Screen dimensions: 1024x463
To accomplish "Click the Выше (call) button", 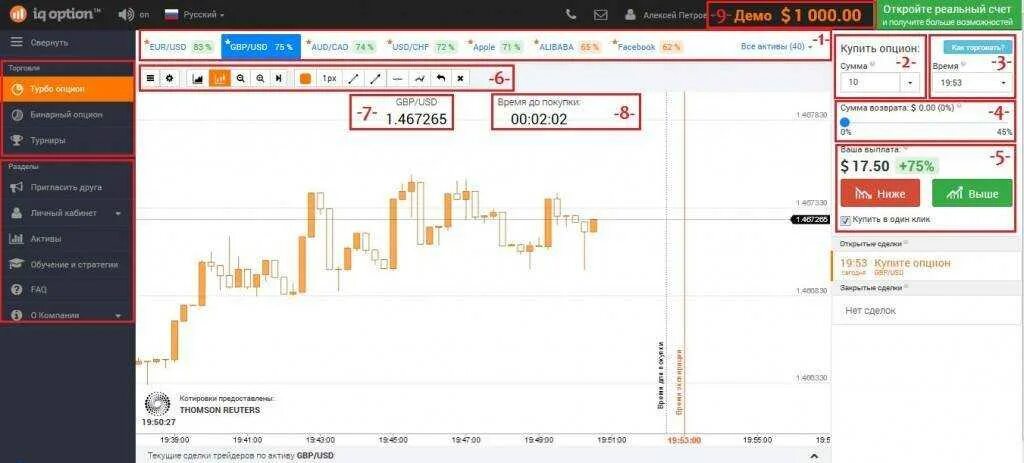I will (972, 193).
